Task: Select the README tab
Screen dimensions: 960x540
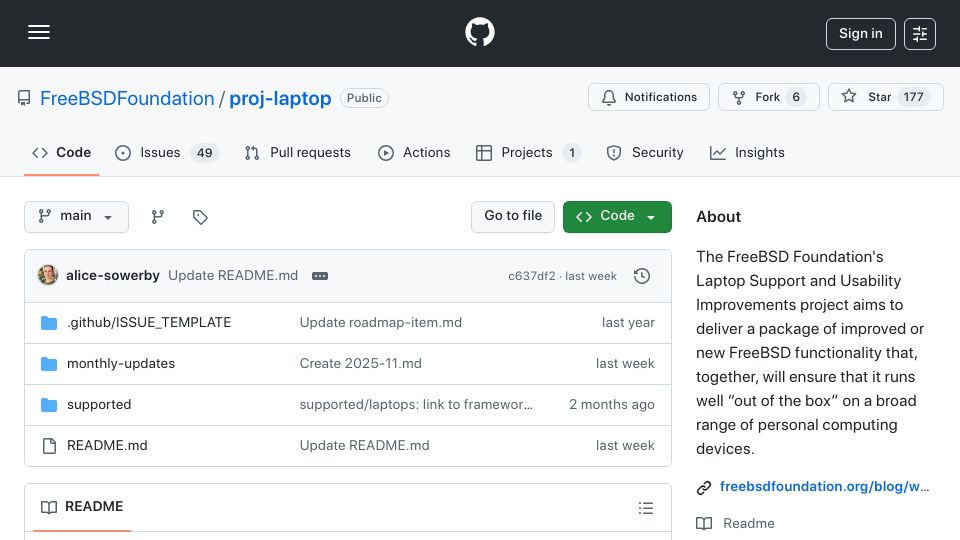Action: (x=82, y=507)
